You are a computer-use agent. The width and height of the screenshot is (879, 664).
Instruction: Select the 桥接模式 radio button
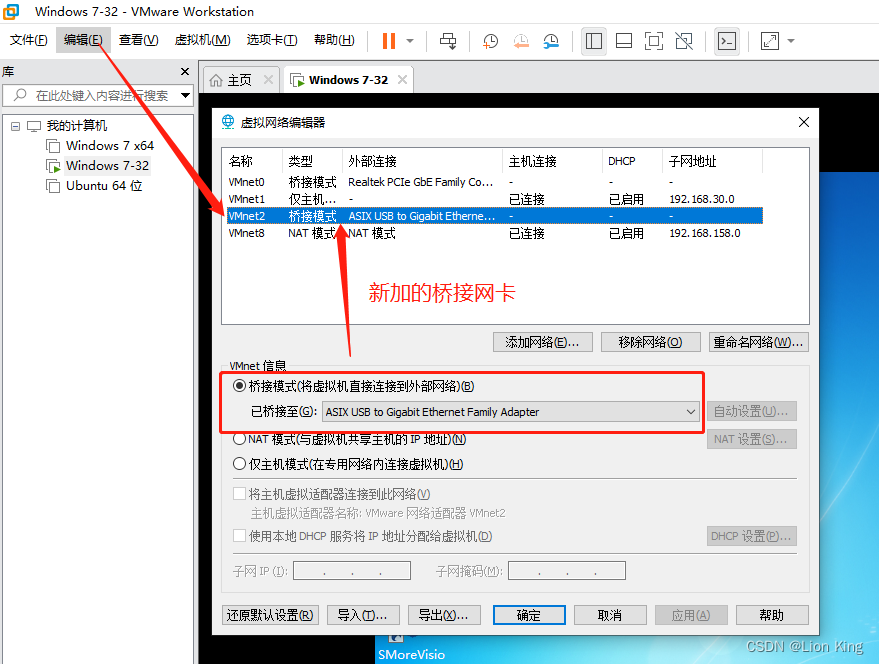tap(239, 386)
